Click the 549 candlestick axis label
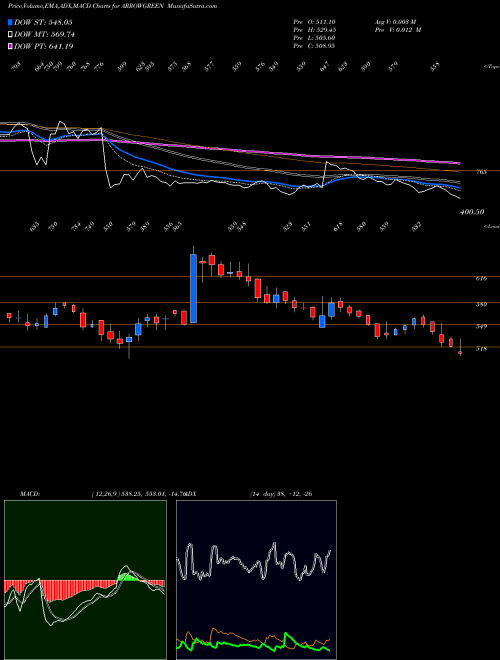500x660 pixels. 481,326
